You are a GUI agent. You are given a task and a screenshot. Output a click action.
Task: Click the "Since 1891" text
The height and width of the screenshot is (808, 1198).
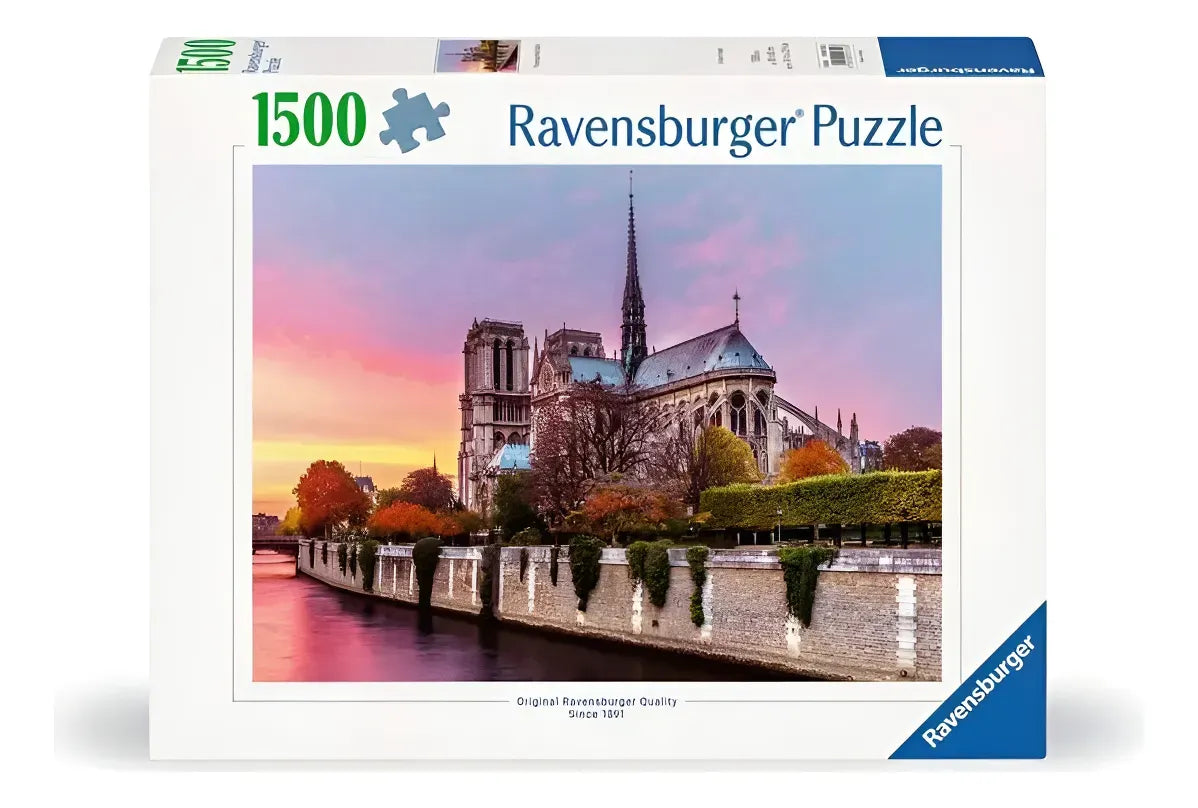coord(596,714)
